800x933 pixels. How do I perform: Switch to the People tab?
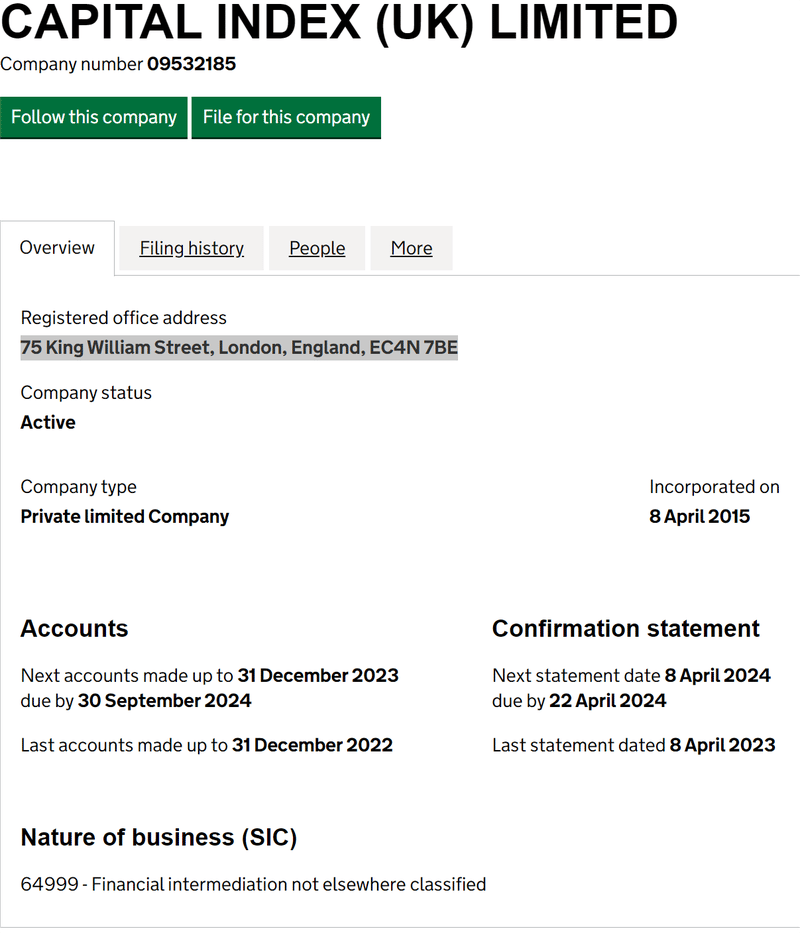(317, 248)
